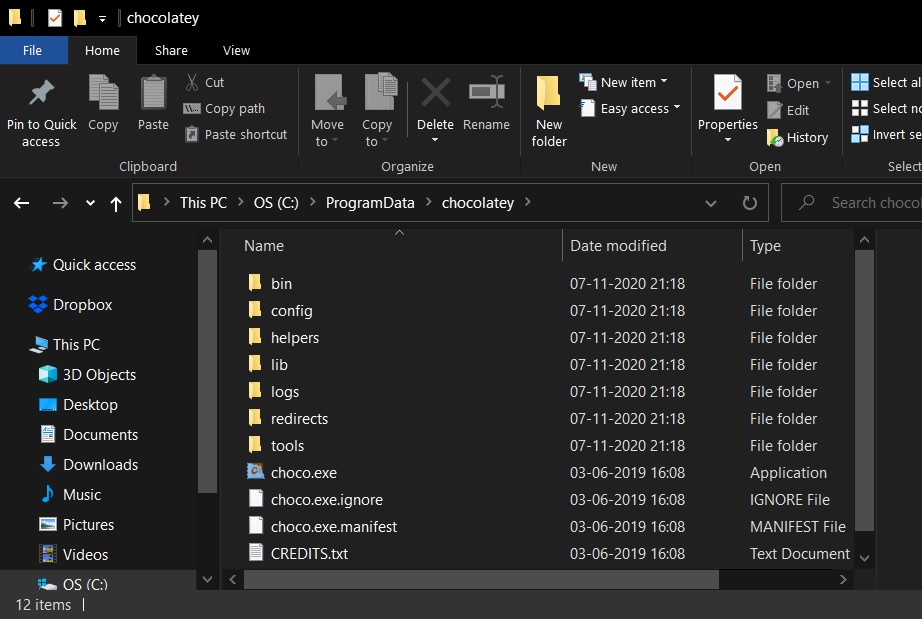Click the History icon in Open group
922x619 pixels.
click(x=775, y=138)
